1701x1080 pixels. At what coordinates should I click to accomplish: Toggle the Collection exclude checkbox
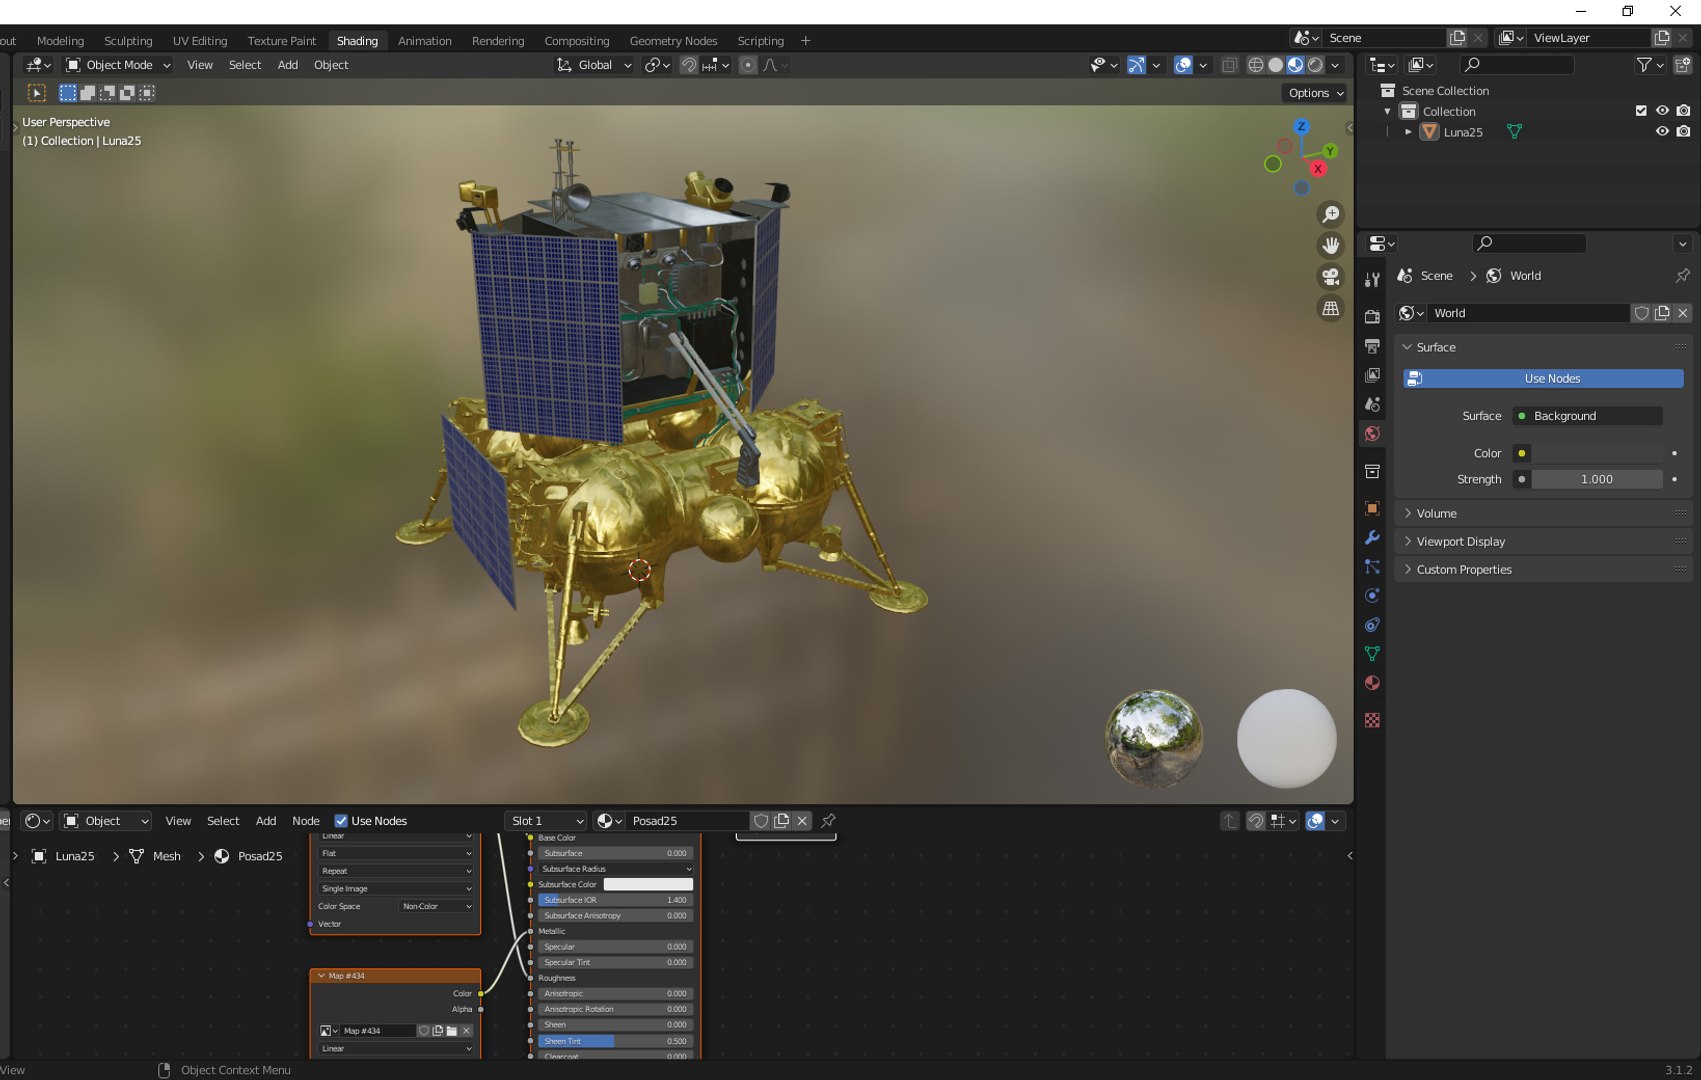click(x=1641, y=111)
